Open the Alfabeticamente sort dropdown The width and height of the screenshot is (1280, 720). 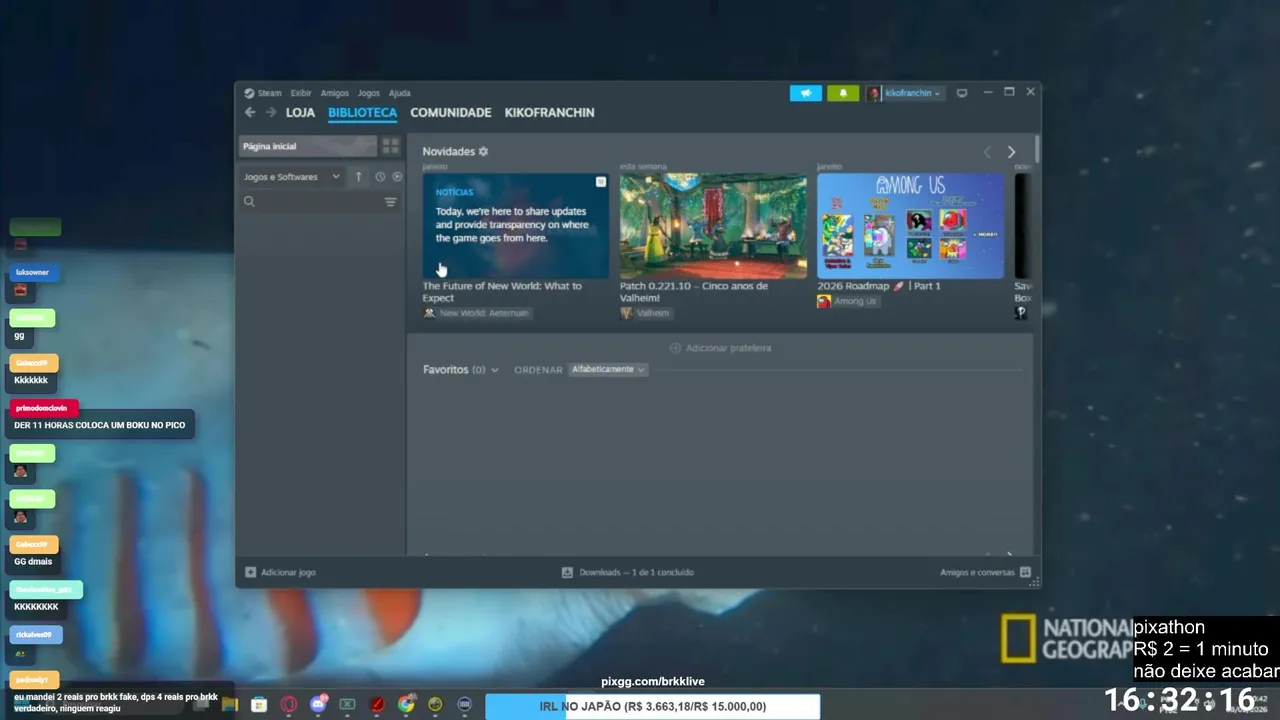tap(608, 370)
